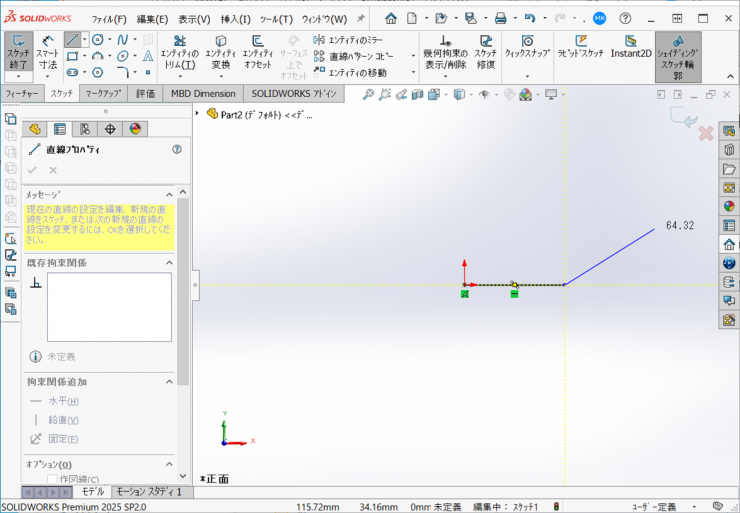Click the Rapid Sketch (ラピッドスケッチ) icon

[581, 47]
